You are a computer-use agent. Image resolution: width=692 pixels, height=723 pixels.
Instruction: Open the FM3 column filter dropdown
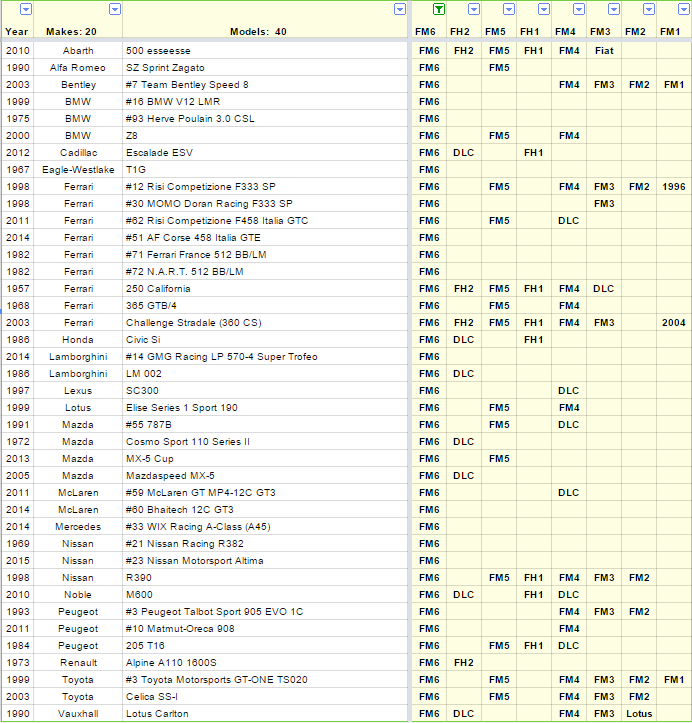point(614,9)
